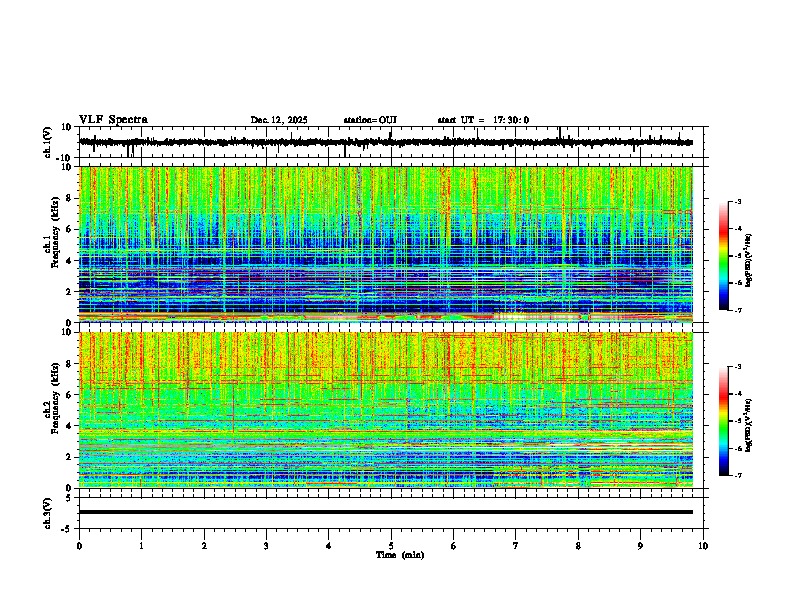Click the "start UT = 17:30:0" header text
The width and height of the screenshot is (792, 612).
(x=483, y=120)
